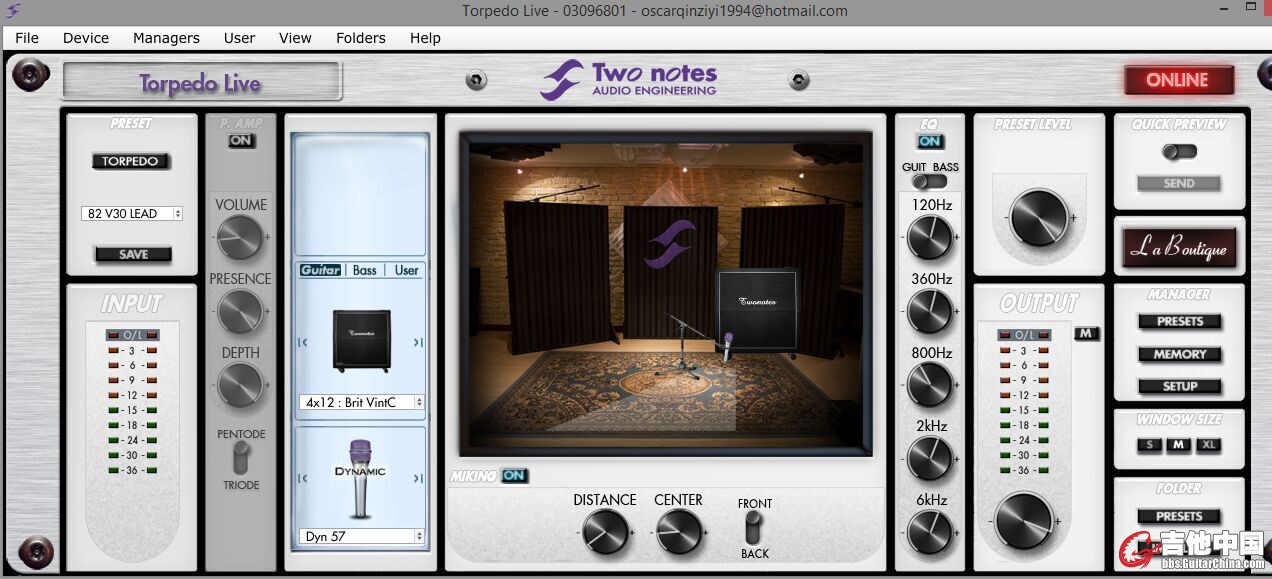This screenshot has height=579, width=1272.
Task: Click the 800Hz EQ knob
Action: pyautogui.click(x=930, y=385)
